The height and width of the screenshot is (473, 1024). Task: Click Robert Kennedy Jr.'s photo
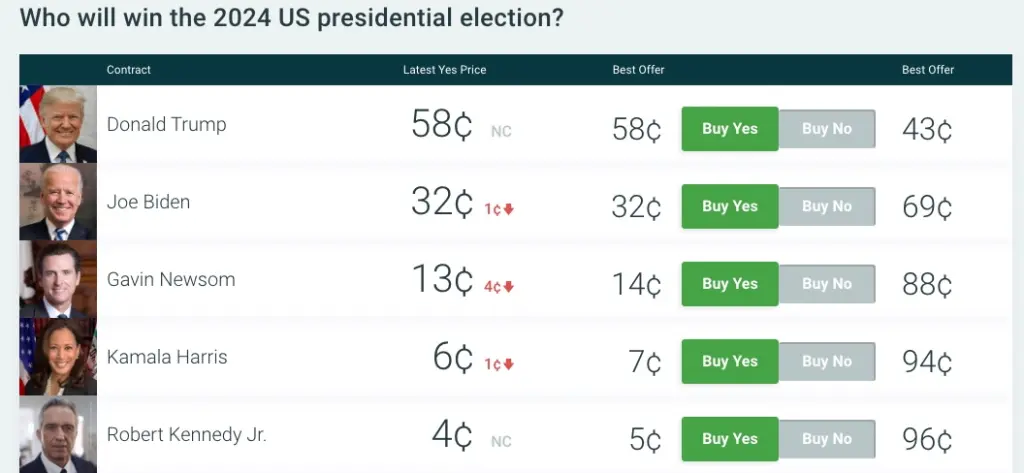58,435
